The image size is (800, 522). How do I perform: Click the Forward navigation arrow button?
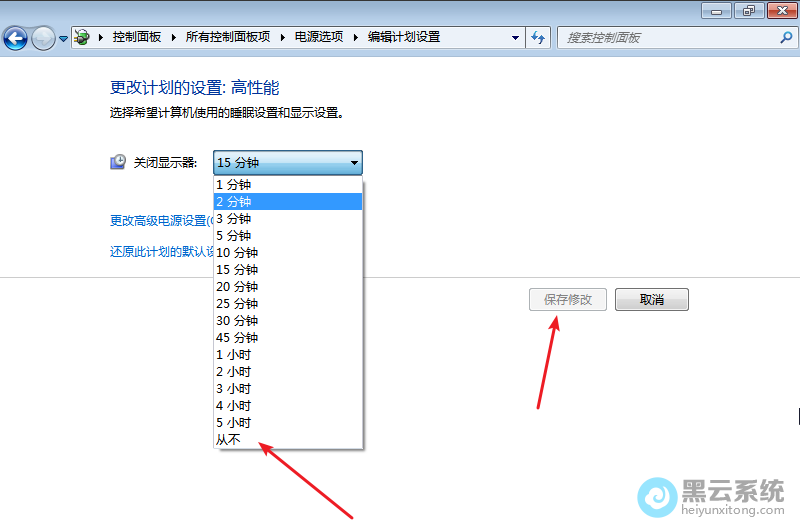(43, 38)
